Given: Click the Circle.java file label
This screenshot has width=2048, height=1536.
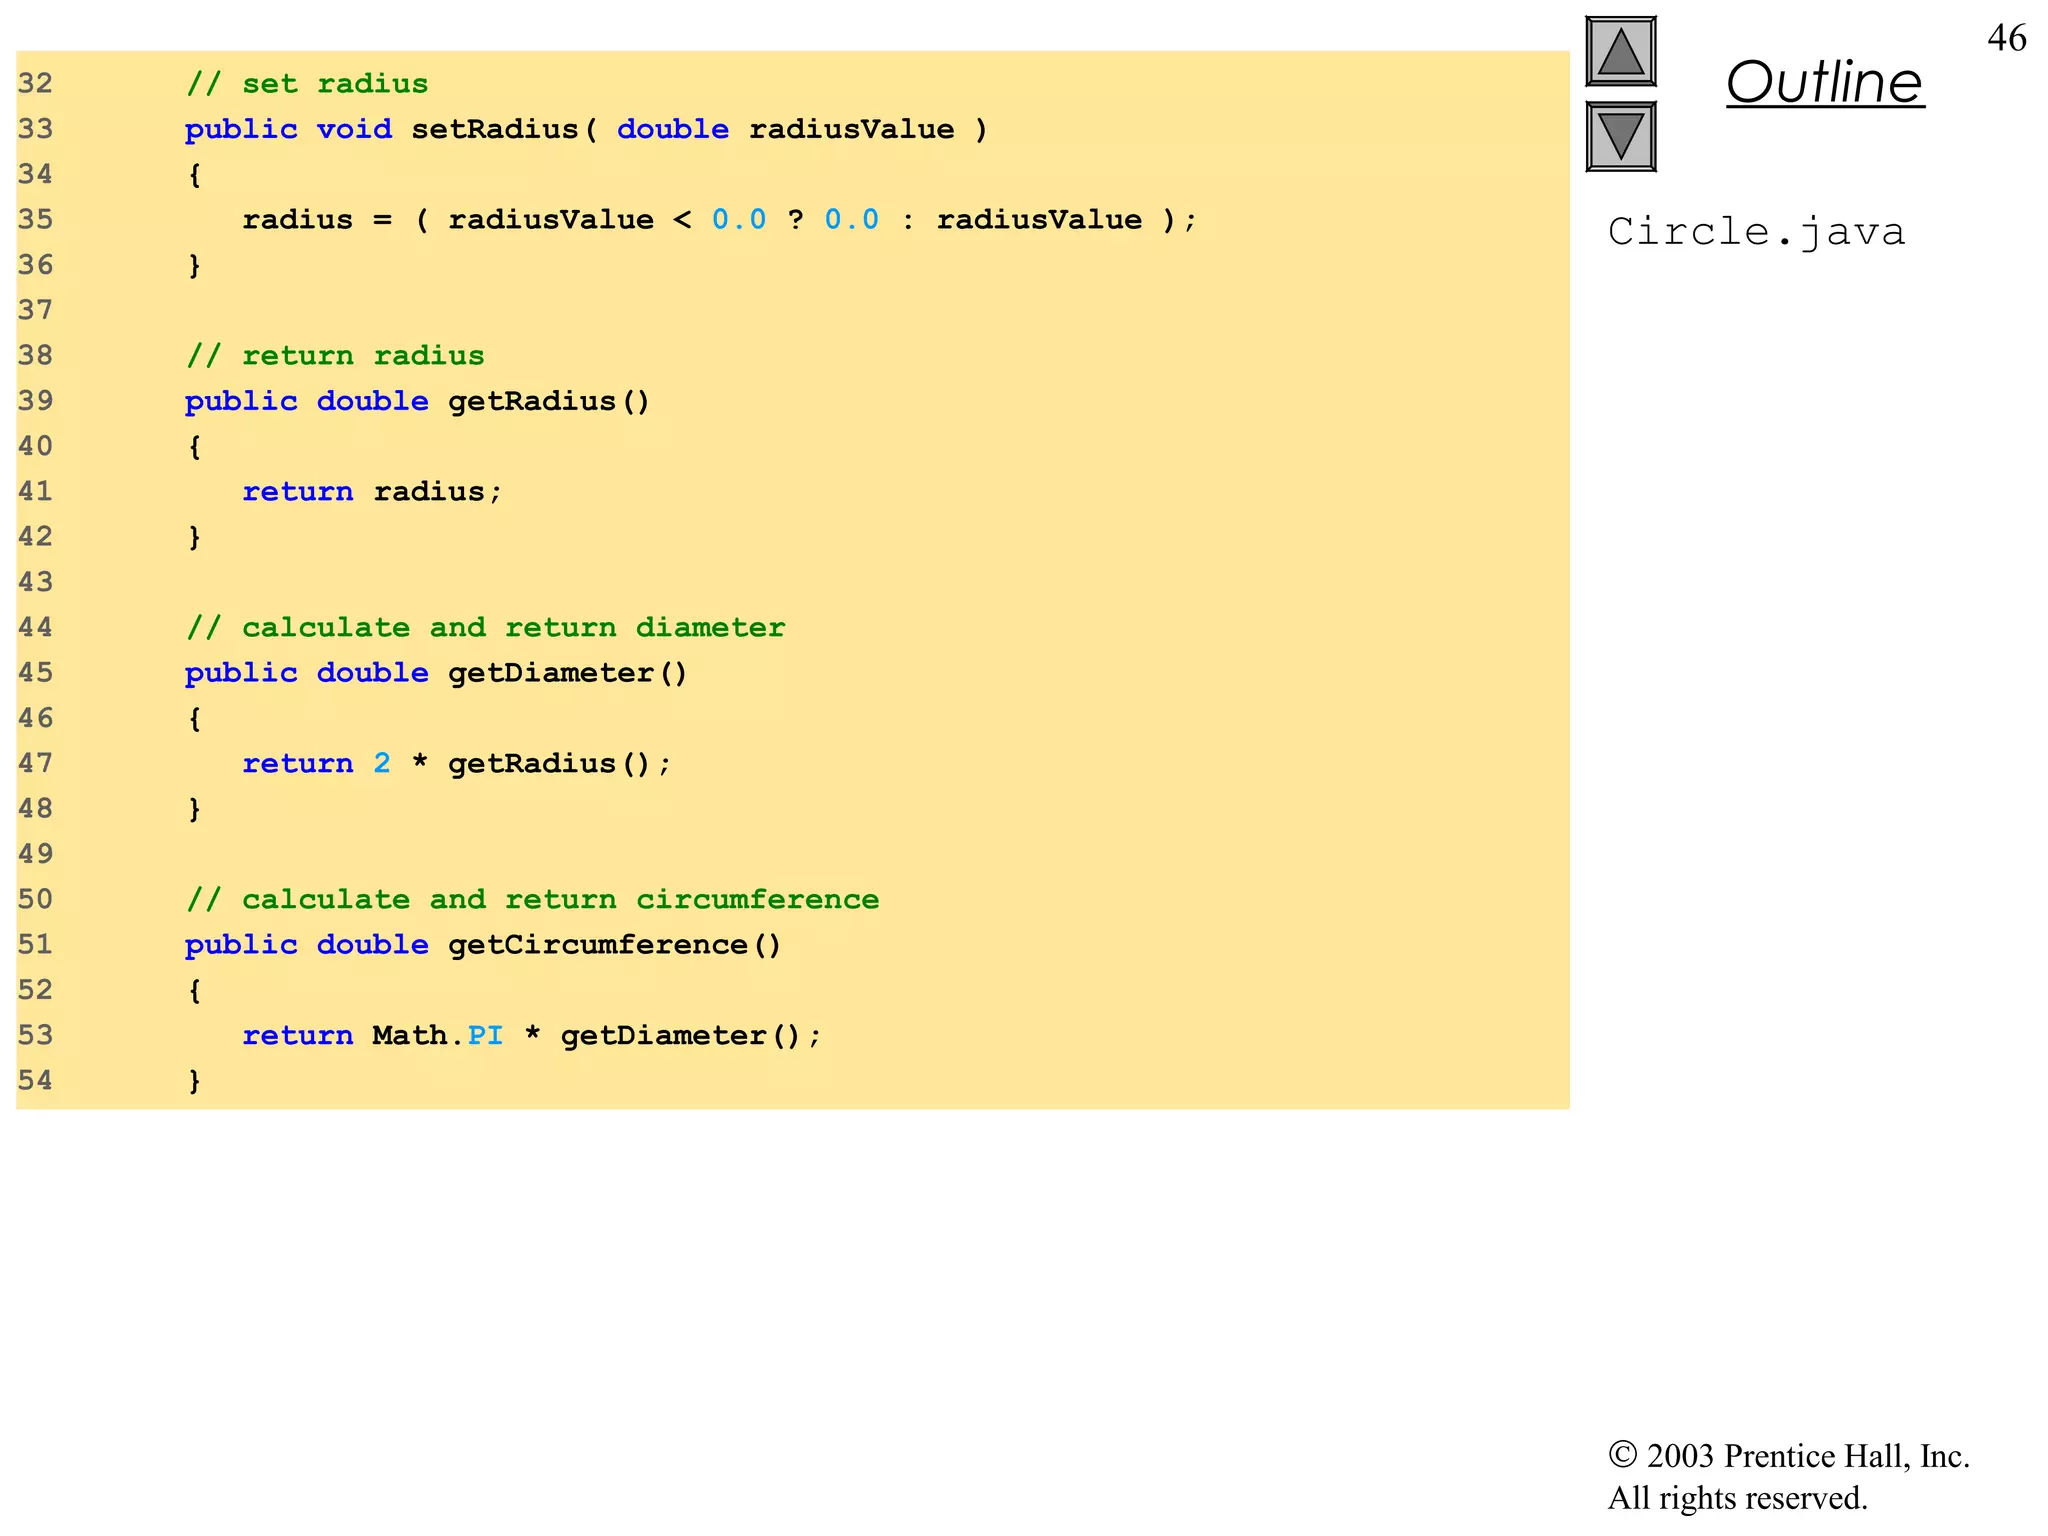Looking at the screenshot, I should click(x=1756, y=232).
